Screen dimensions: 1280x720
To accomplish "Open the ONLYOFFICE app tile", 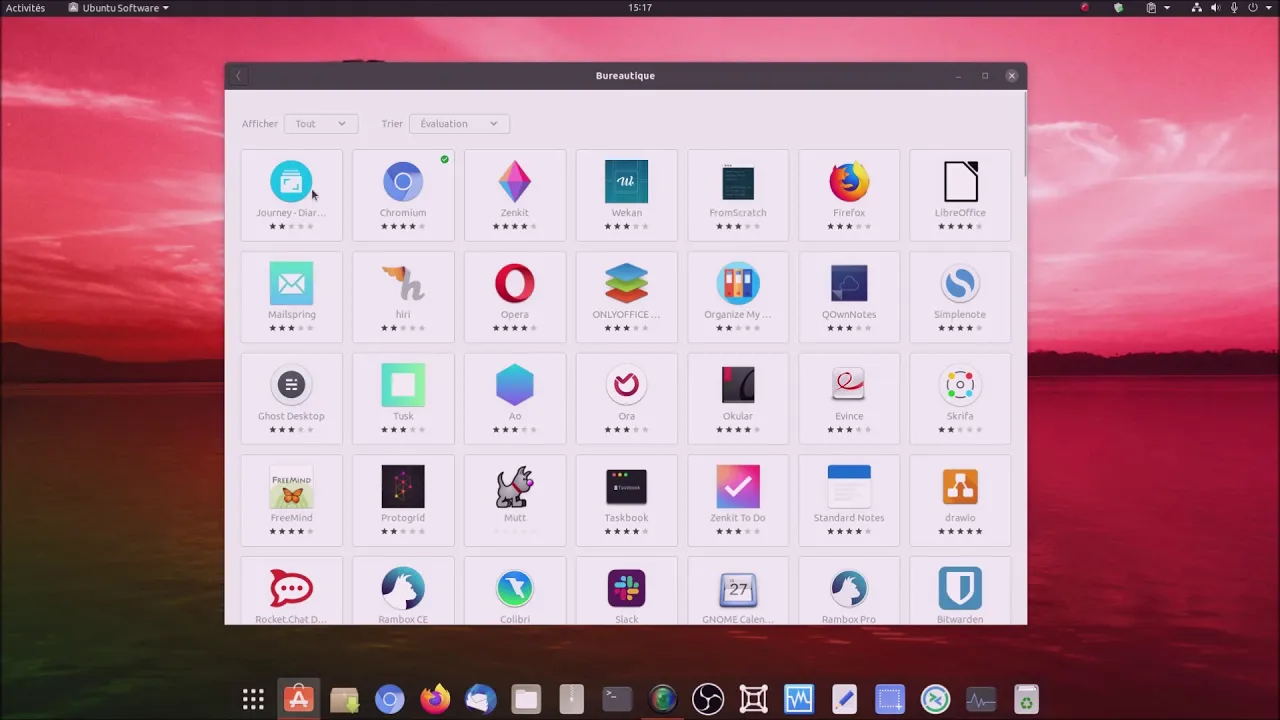I will point(626,297).
